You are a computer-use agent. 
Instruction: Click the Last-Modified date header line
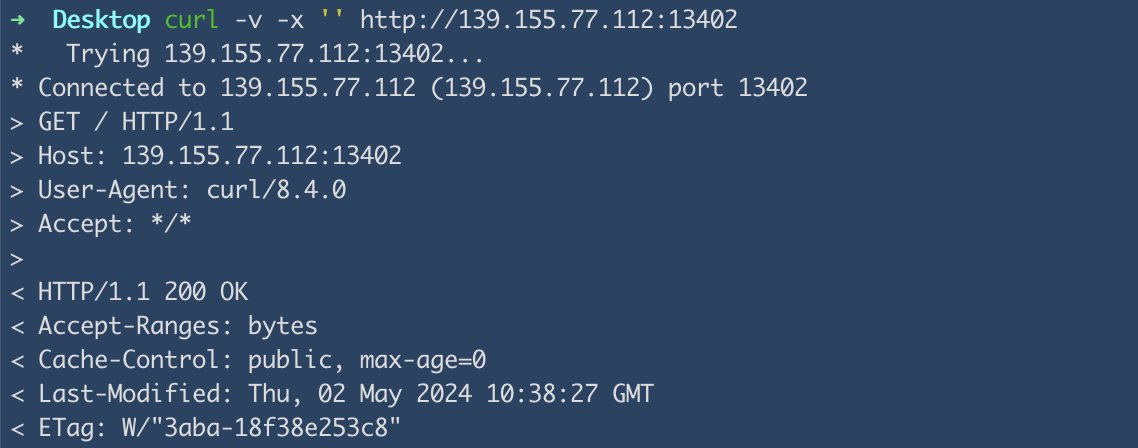345,395
